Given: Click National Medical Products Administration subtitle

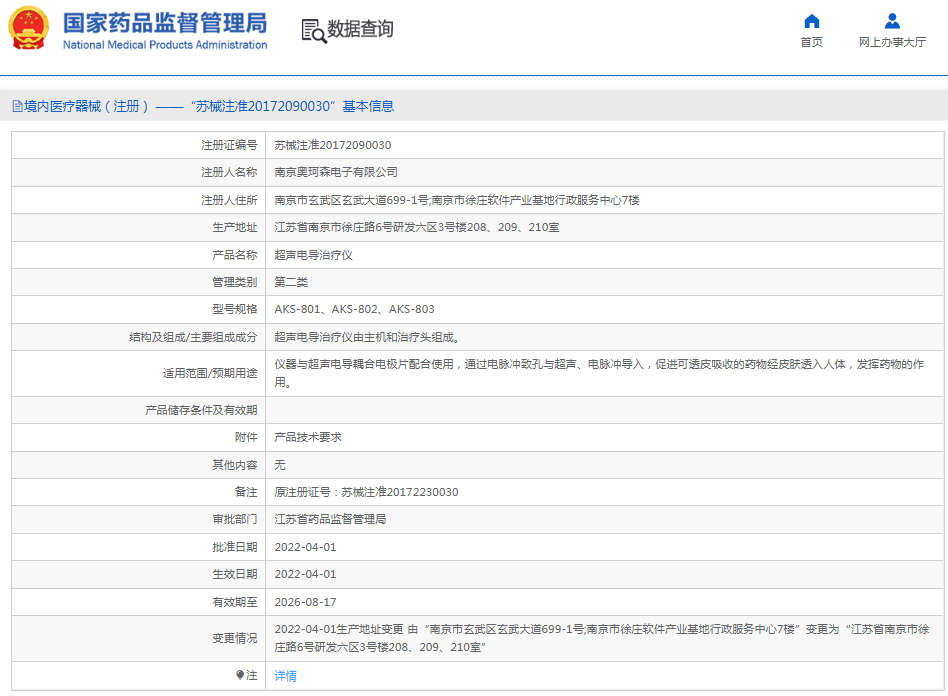Looking at the screenshot, I should [x=165, y=45].
